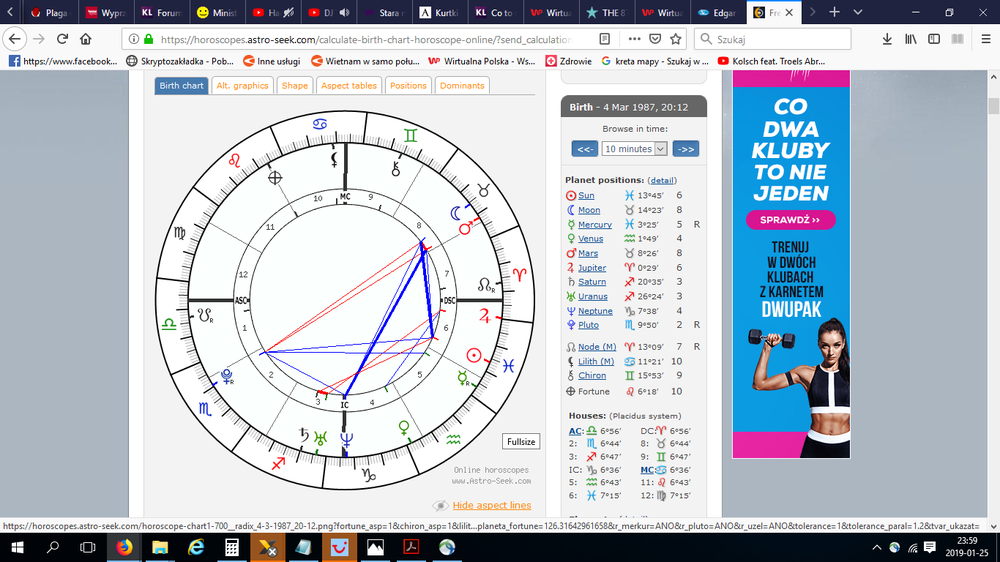Step forward in time with ->> button
Screen dimensions: 1000x562
[685, 149]
